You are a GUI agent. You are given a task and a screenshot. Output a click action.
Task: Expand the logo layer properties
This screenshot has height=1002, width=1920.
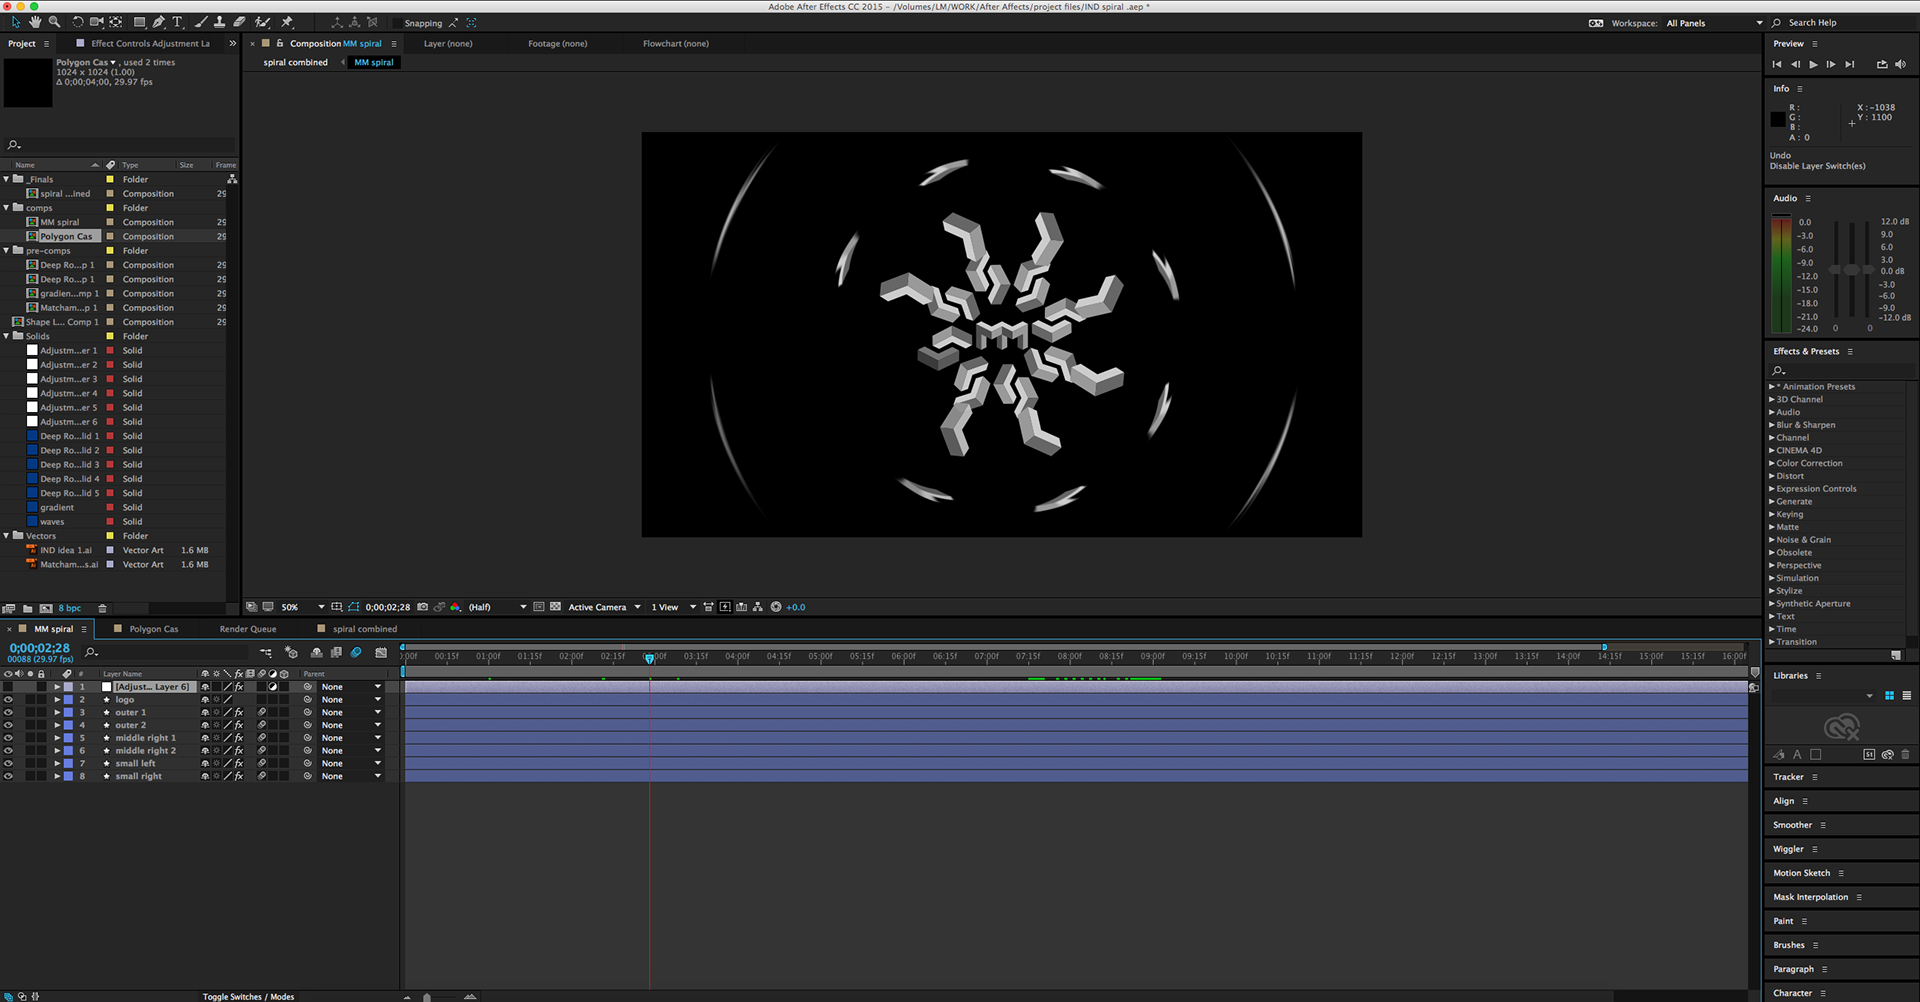point(57,700)
